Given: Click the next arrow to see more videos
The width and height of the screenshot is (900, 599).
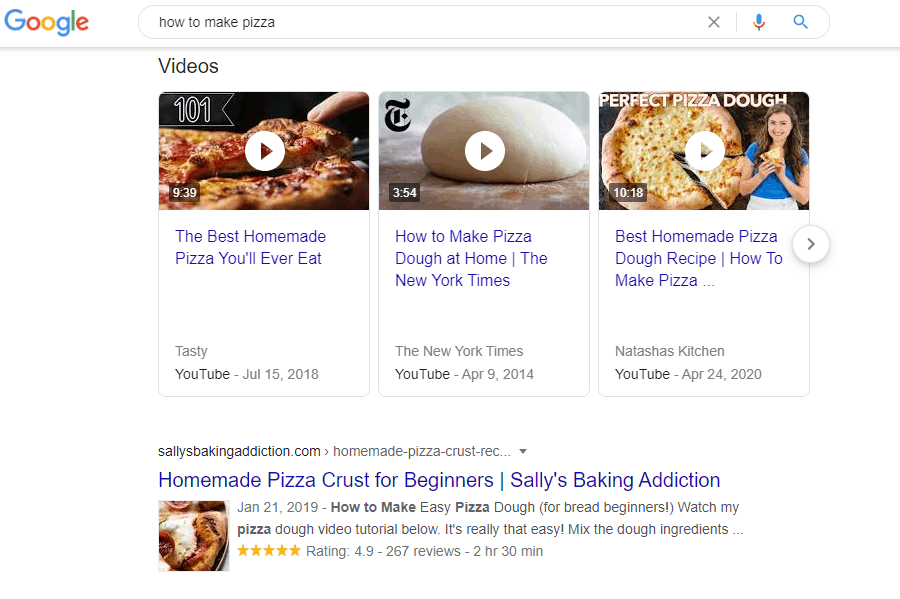Looking at the screenshot, I should 810,244.
